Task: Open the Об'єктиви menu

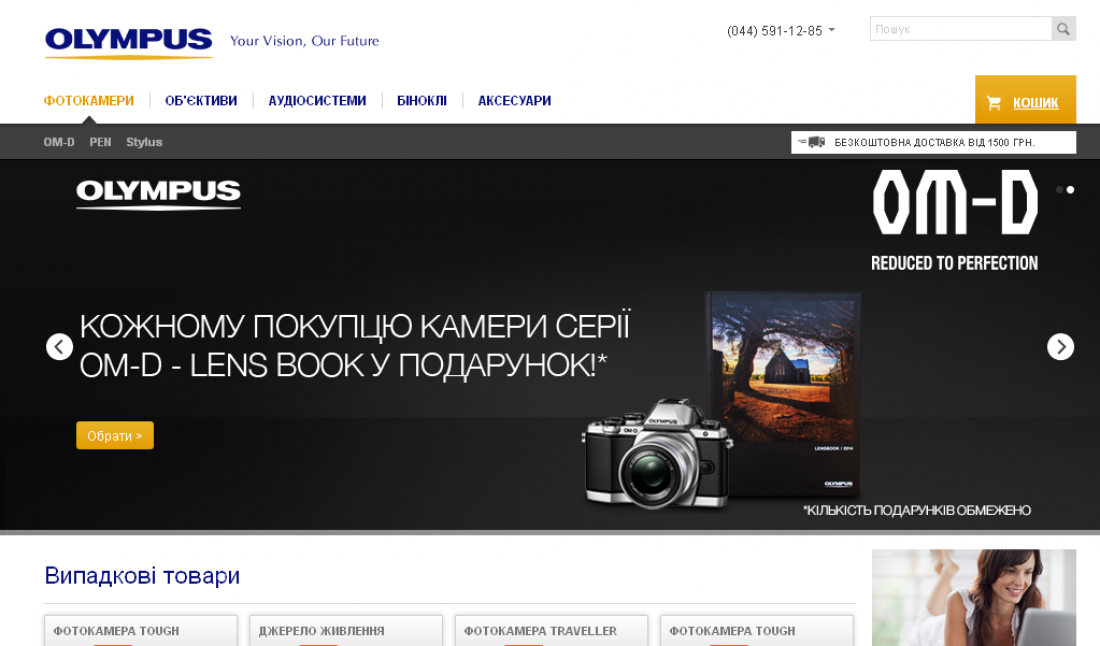Action: (201, 101)
